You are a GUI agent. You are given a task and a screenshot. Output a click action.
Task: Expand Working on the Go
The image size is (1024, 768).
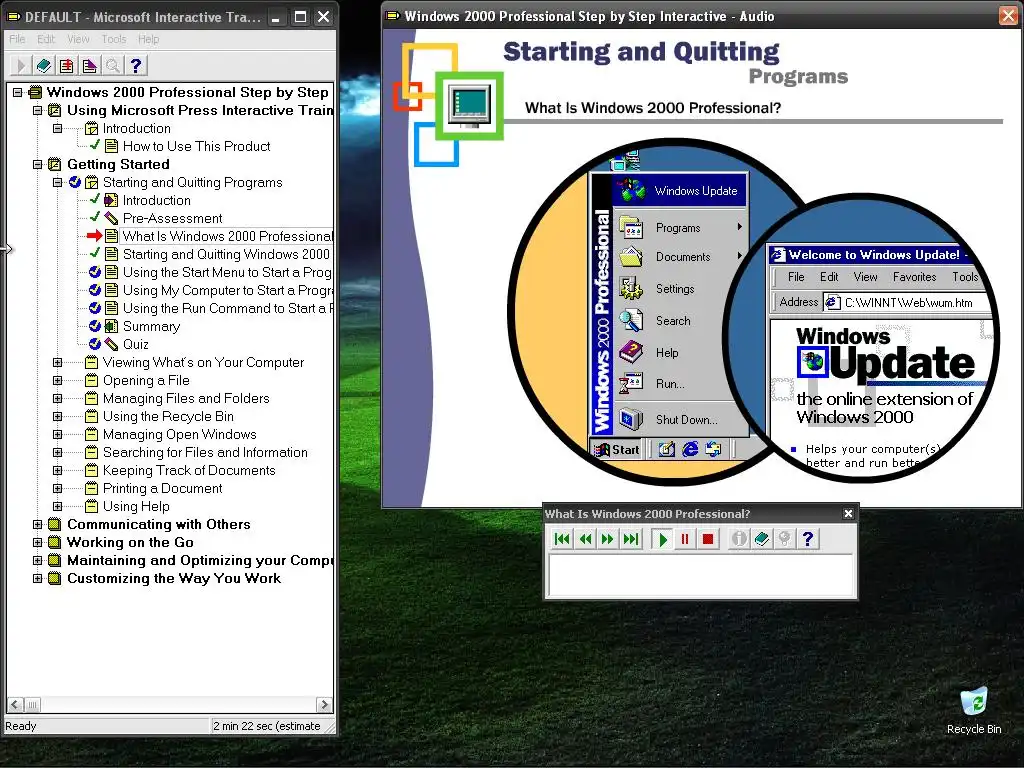click(37, 542)
